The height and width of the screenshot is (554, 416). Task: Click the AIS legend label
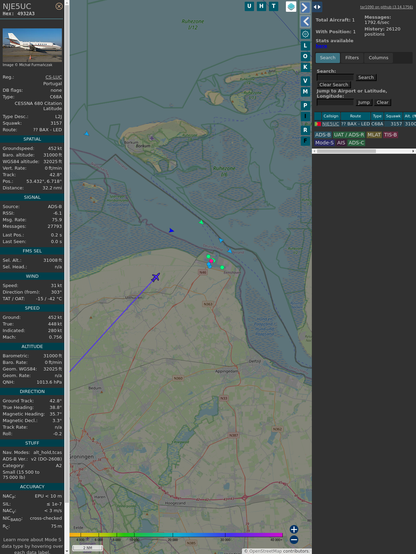(x=341, y=143)
